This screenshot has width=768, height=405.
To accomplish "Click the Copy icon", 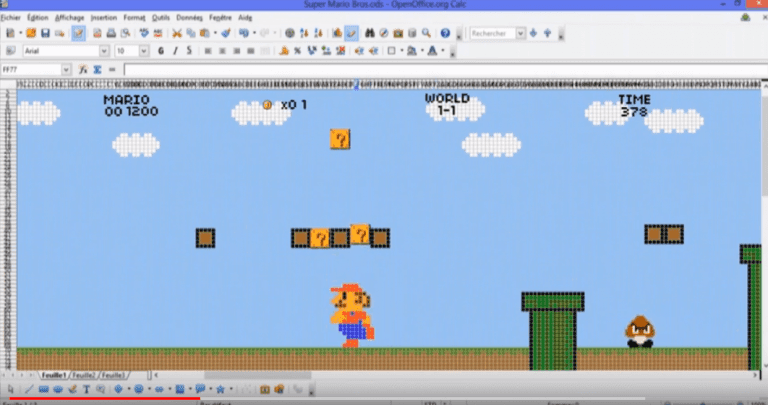I will [191, 33].
